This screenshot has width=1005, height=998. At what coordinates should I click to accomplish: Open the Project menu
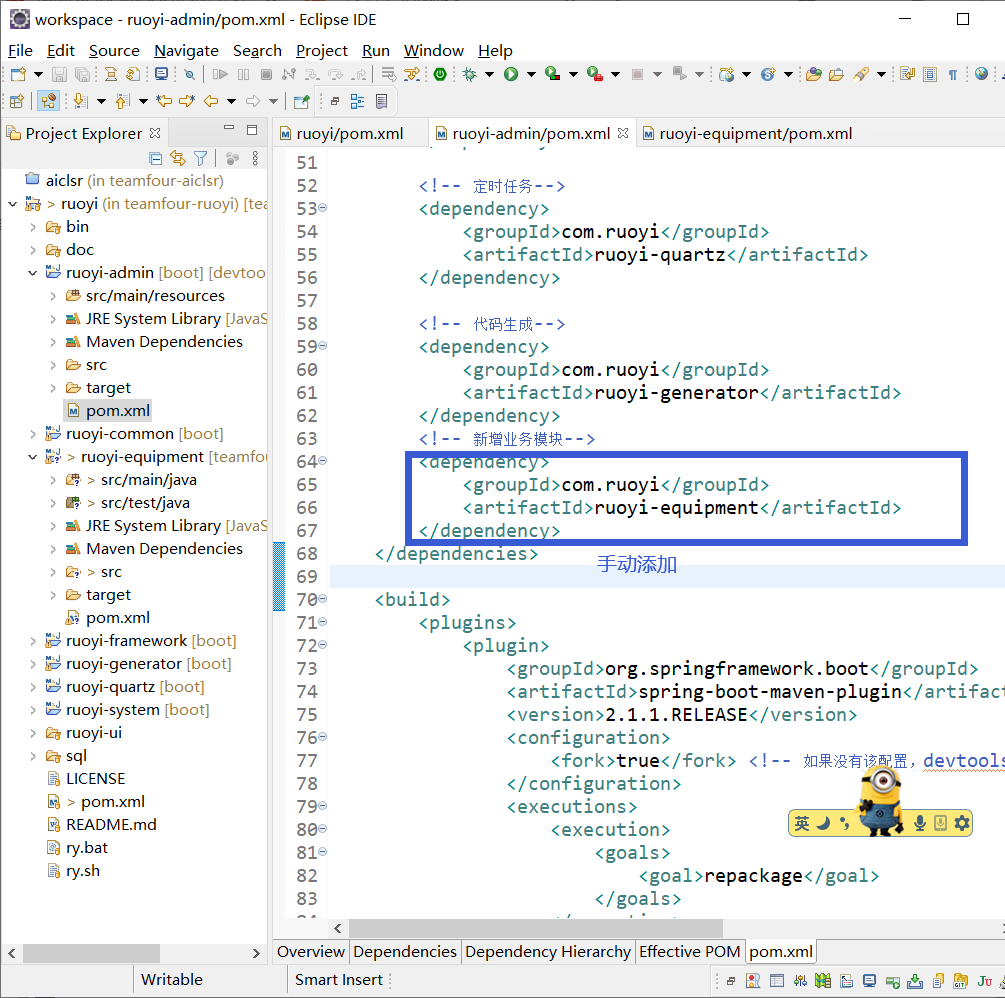click(322, 51)
